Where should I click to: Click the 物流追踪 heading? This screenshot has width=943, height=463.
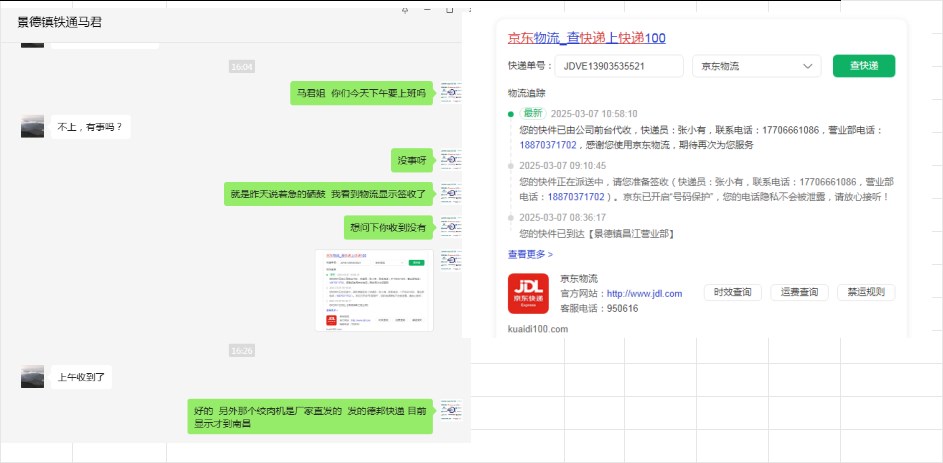click(526, 93)
